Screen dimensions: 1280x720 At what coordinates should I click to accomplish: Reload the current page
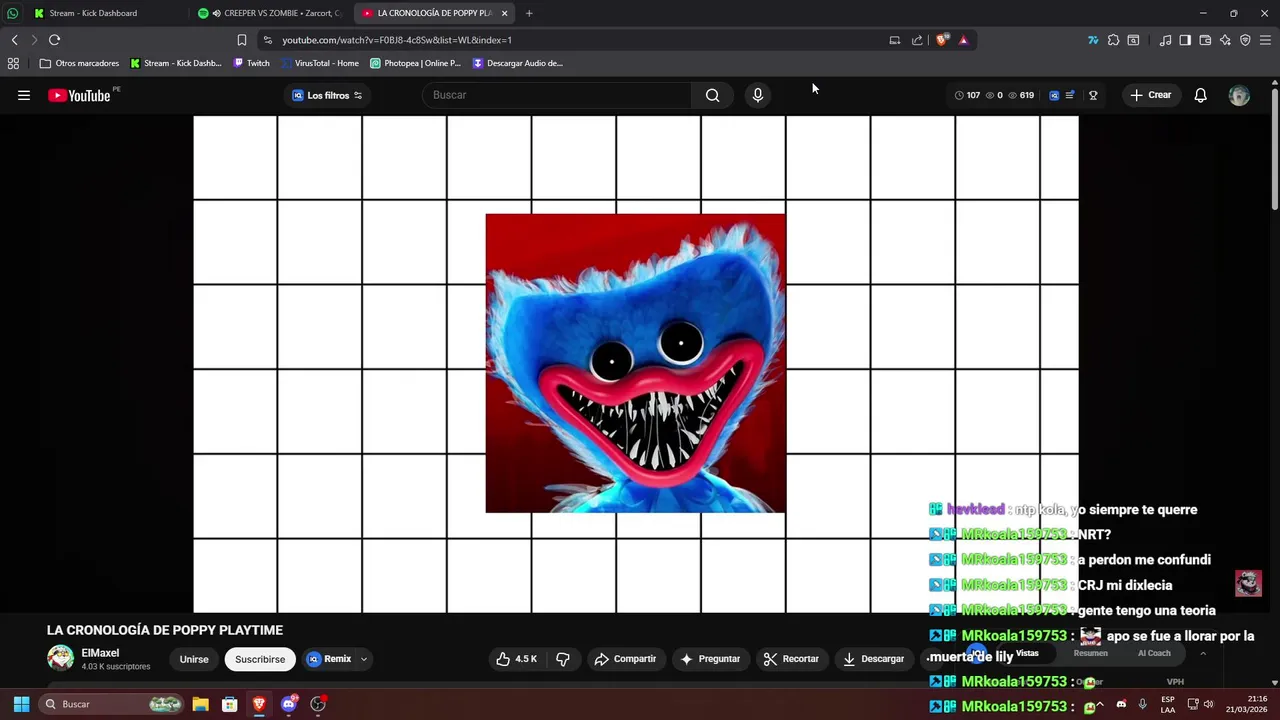point(54,40)
